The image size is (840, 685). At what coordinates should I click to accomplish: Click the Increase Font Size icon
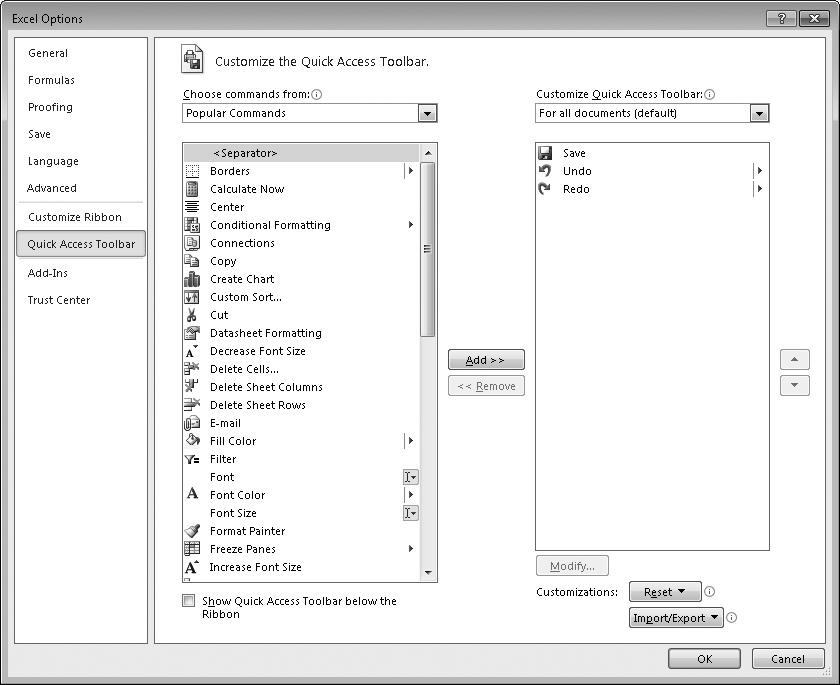click(192, 567)
